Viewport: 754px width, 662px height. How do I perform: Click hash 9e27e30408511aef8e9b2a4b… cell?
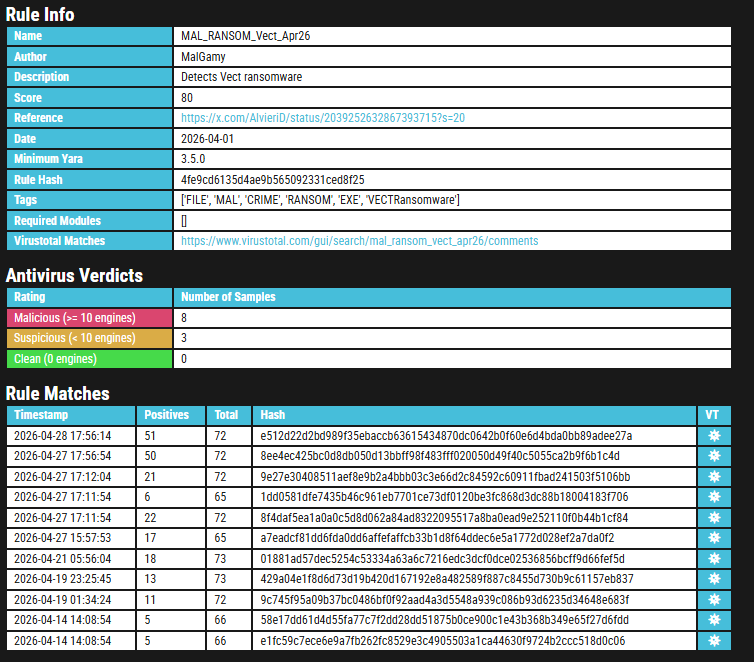tap(474, 476)
